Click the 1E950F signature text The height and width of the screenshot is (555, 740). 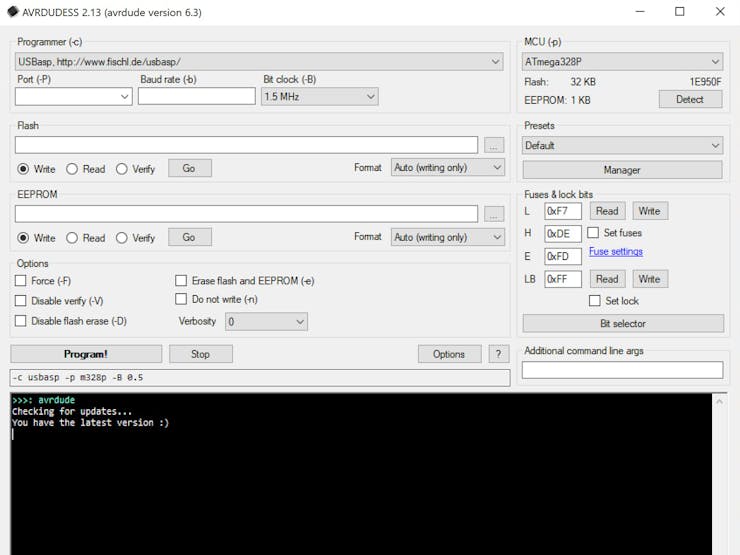[x=706, y=82]
